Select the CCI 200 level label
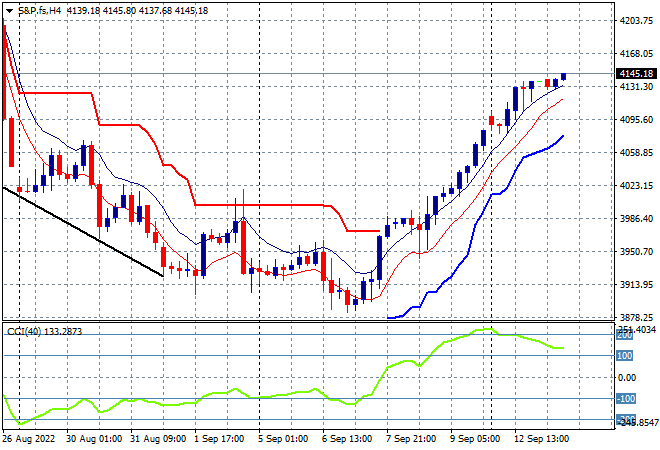The image size is (660, 450). (x=624, y=335)
